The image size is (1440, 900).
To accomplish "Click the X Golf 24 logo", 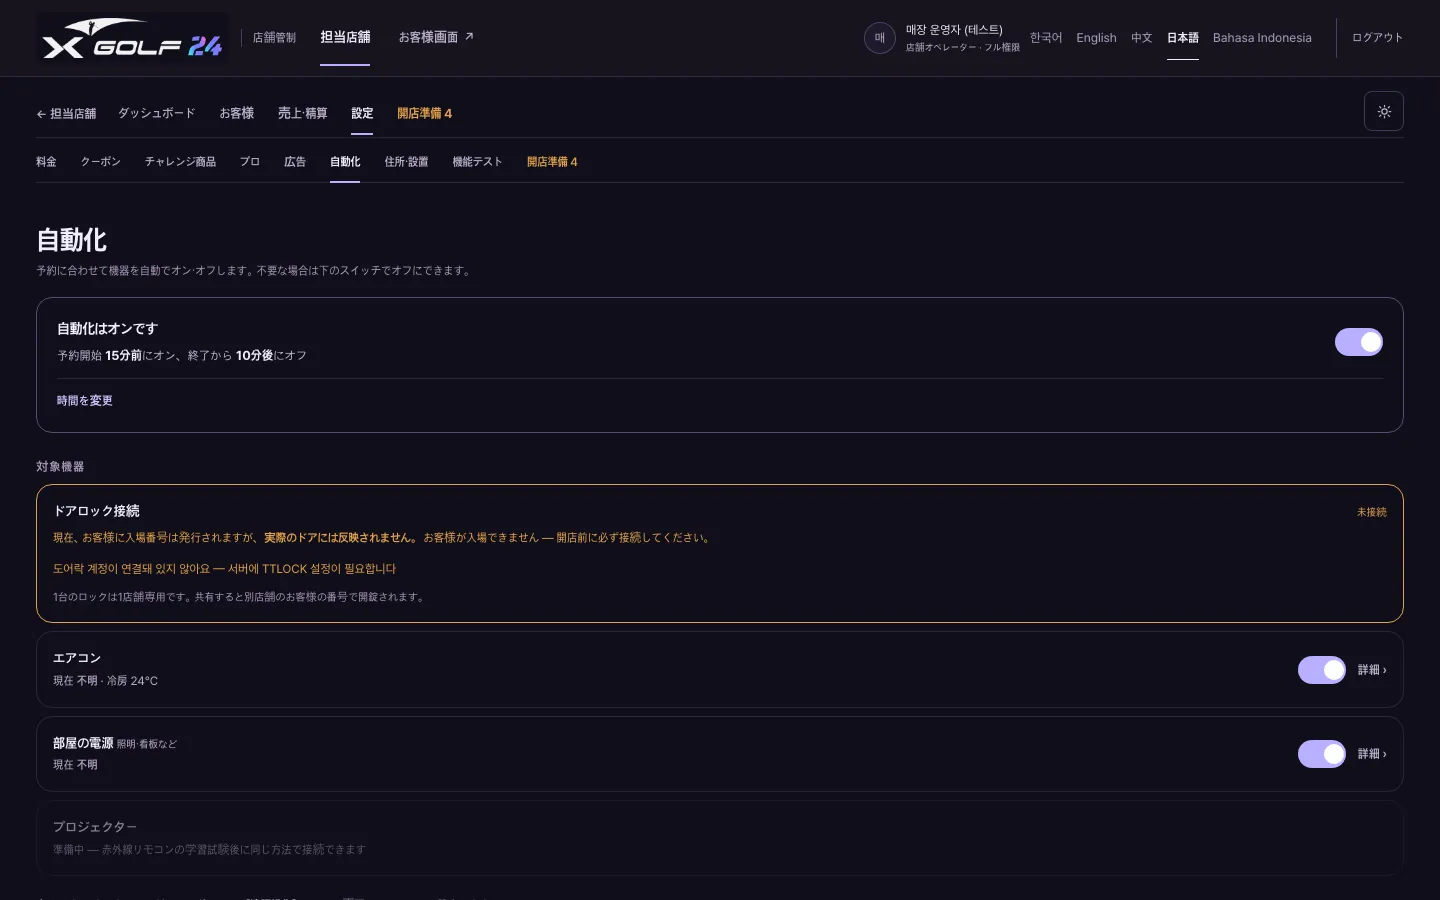I will pyautogui.click(x=132, y=38).
